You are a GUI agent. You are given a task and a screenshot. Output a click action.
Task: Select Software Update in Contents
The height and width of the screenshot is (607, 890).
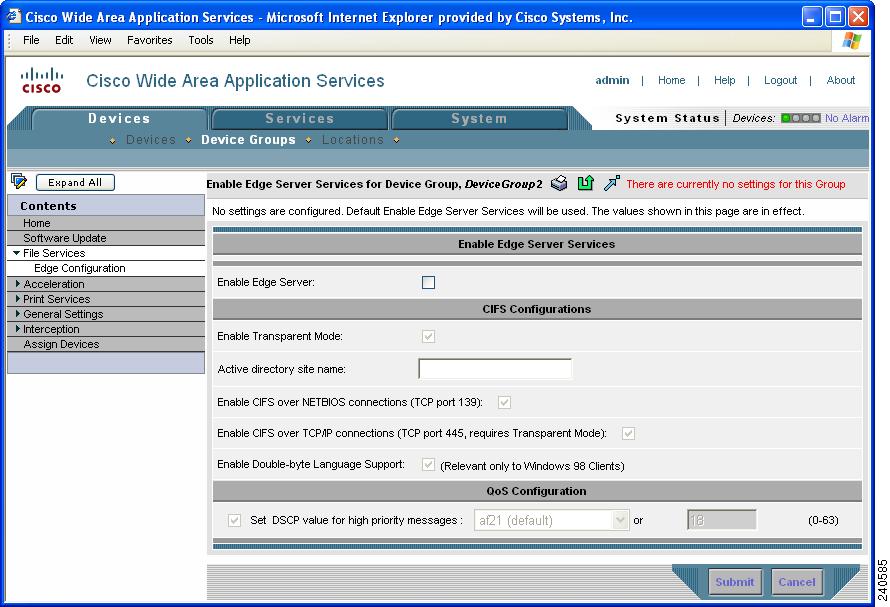pyautogui.click(x=106, y=238)
